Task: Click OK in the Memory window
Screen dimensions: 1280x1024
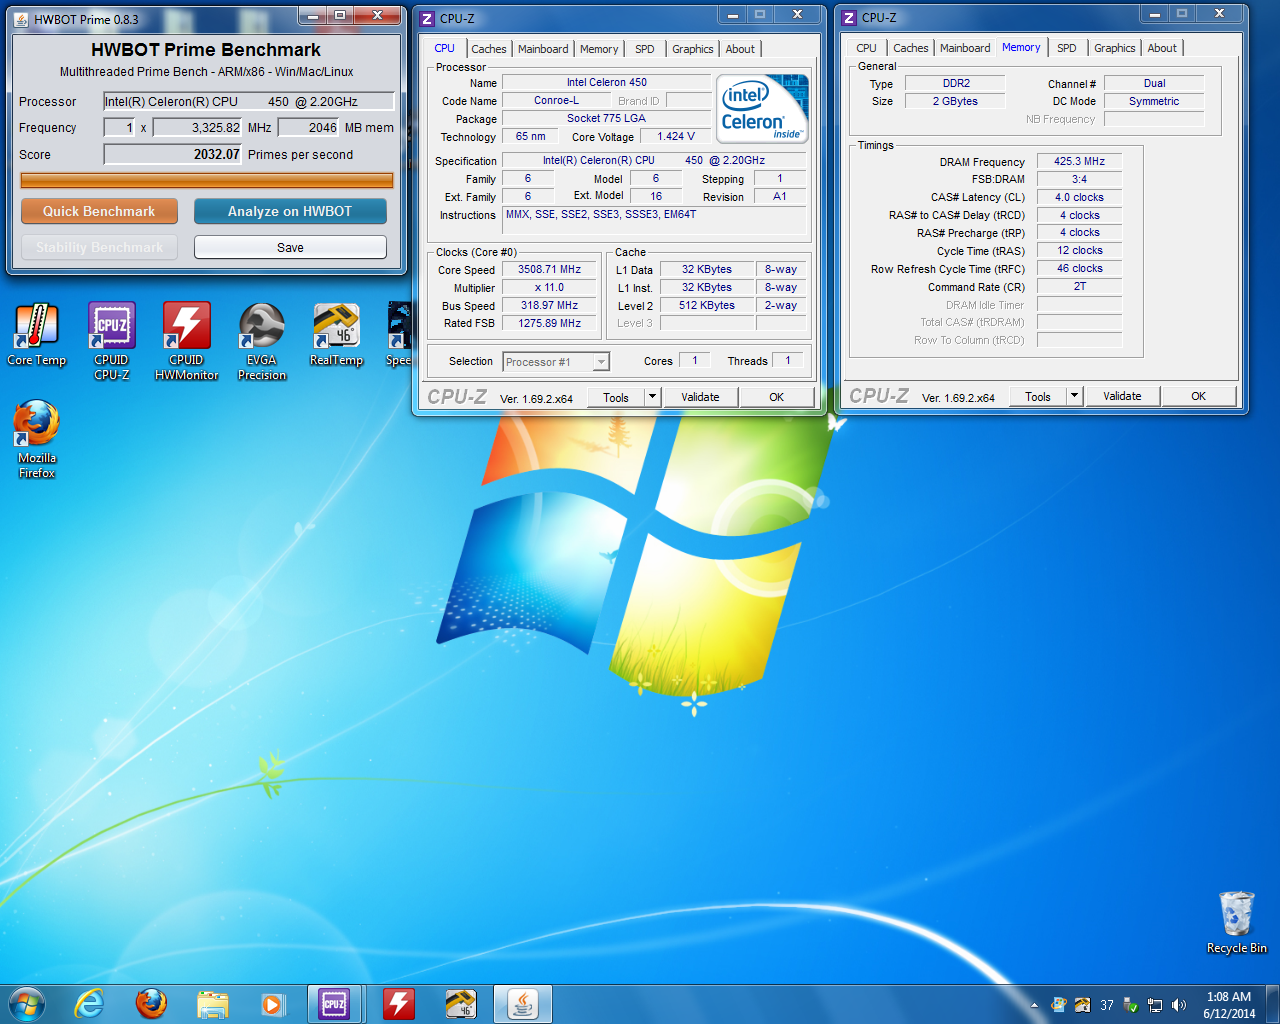Action: (1199, 396)
